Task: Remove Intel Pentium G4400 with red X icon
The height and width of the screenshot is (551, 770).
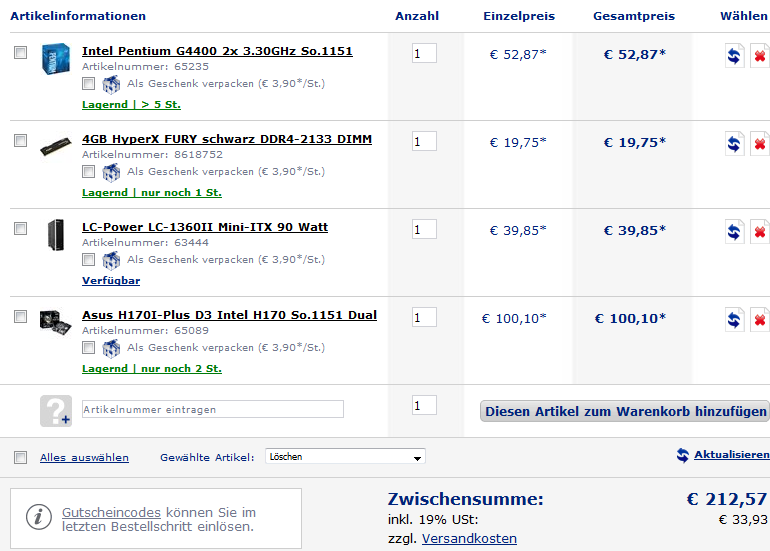Action: click(760, 55)
